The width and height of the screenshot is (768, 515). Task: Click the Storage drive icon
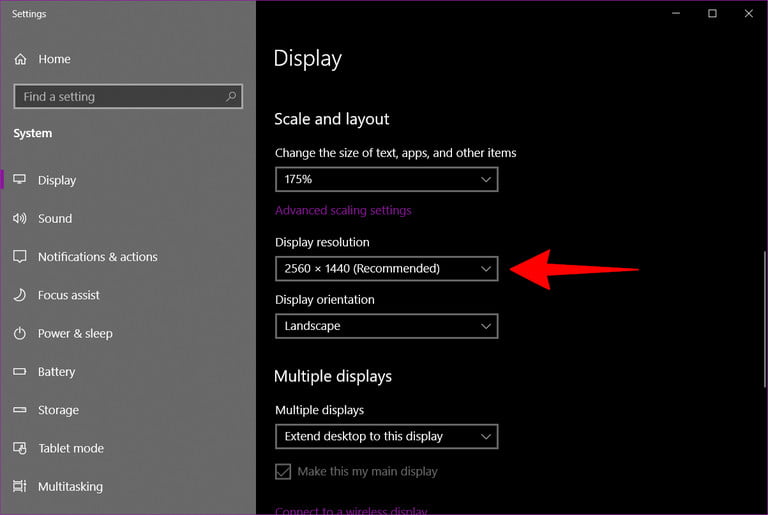[20, 410]
